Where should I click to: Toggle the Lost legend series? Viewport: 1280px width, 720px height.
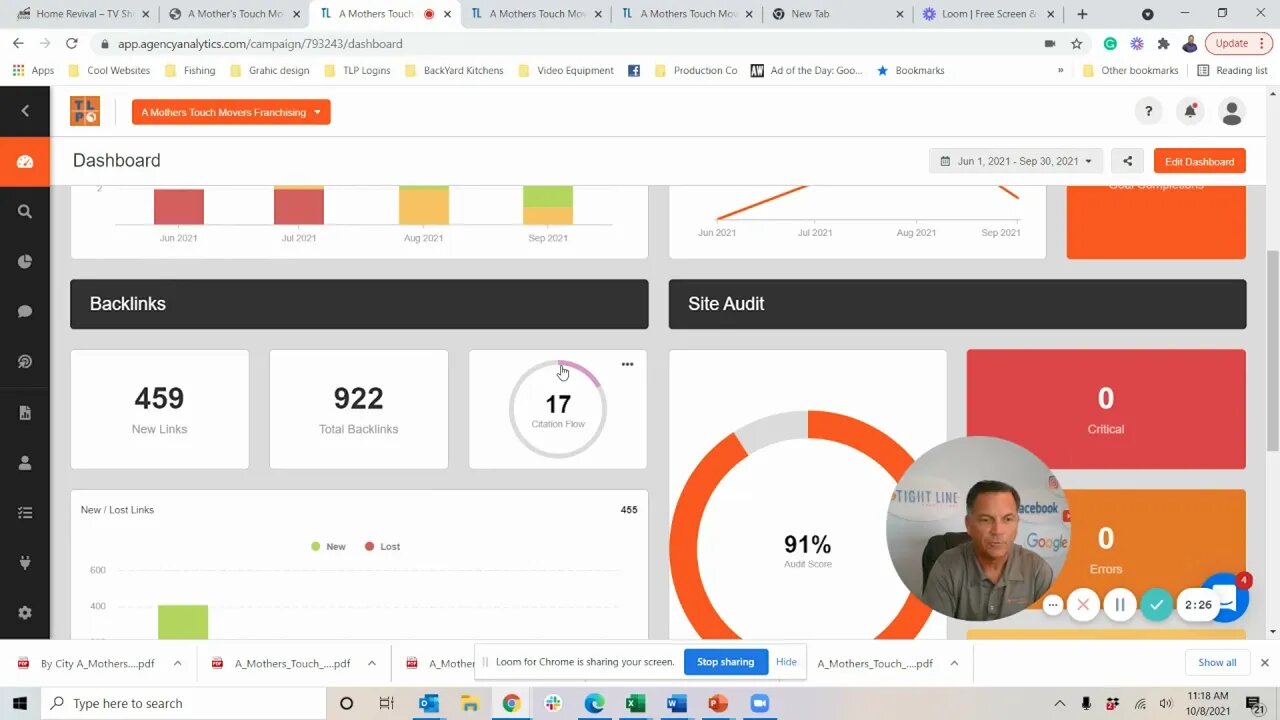tap(383, 546)
